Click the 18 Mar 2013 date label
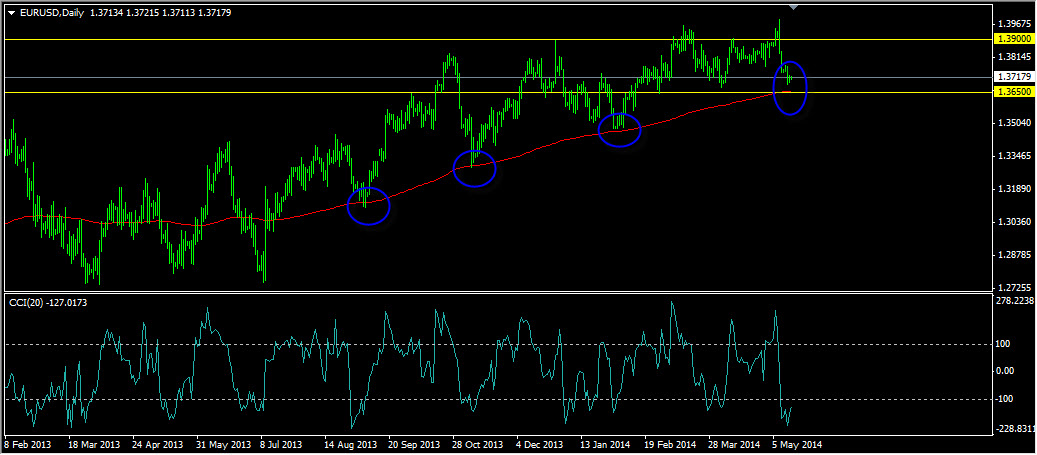The width and height of the screenshot is (1037, 455). tap(95, 444)
